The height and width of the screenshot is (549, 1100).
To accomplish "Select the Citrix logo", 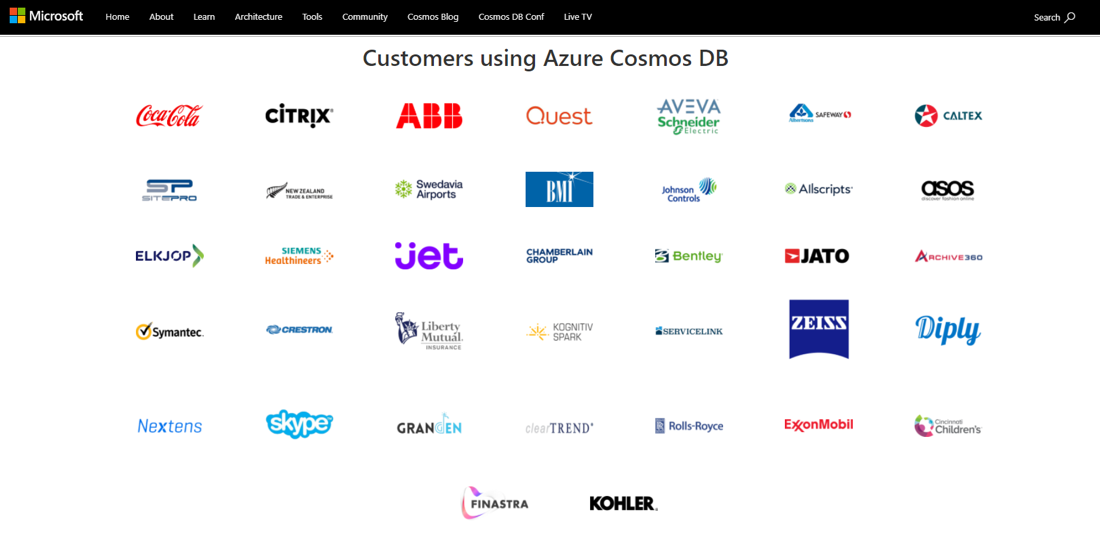I will (x=300, y=116).
